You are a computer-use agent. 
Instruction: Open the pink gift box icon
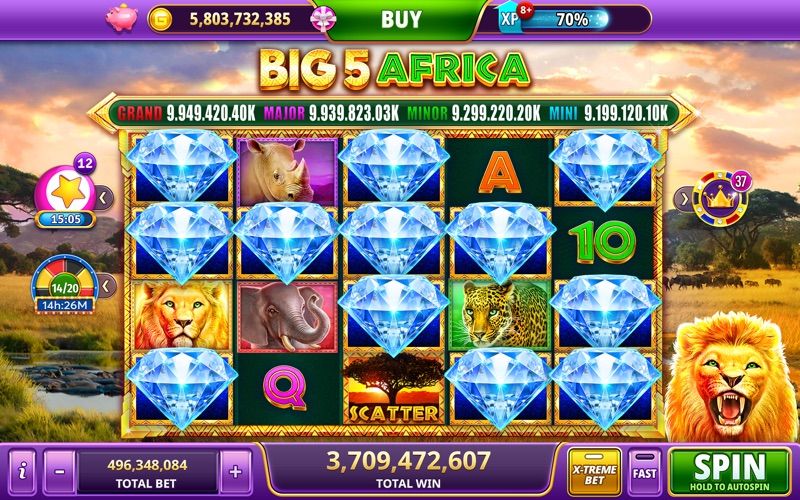[x=323, y=19]
